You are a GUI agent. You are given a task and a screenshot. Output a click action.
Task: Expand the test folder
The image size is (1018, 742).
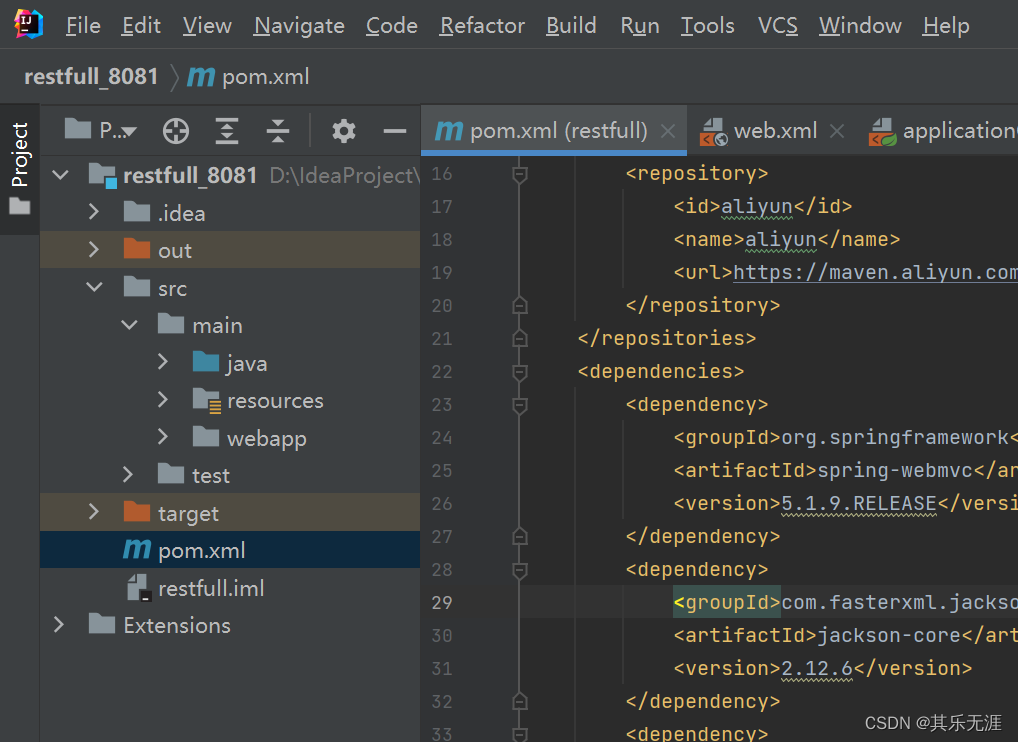[x=128, y=475]
